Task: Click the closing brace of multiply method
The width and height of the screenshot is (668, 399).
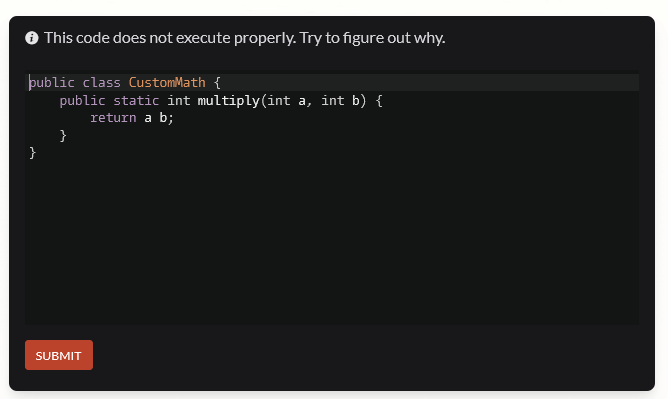Action: 63,135
